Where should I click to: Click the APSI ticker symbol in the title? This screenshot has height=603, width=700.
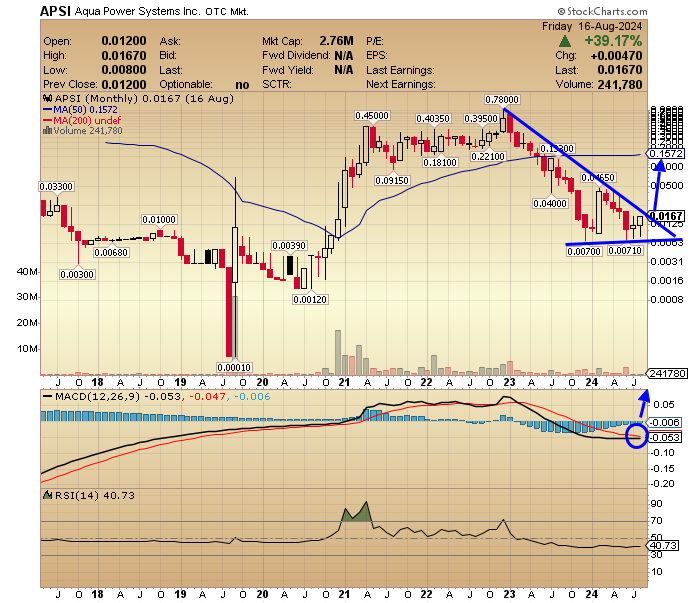click(55, 11)
